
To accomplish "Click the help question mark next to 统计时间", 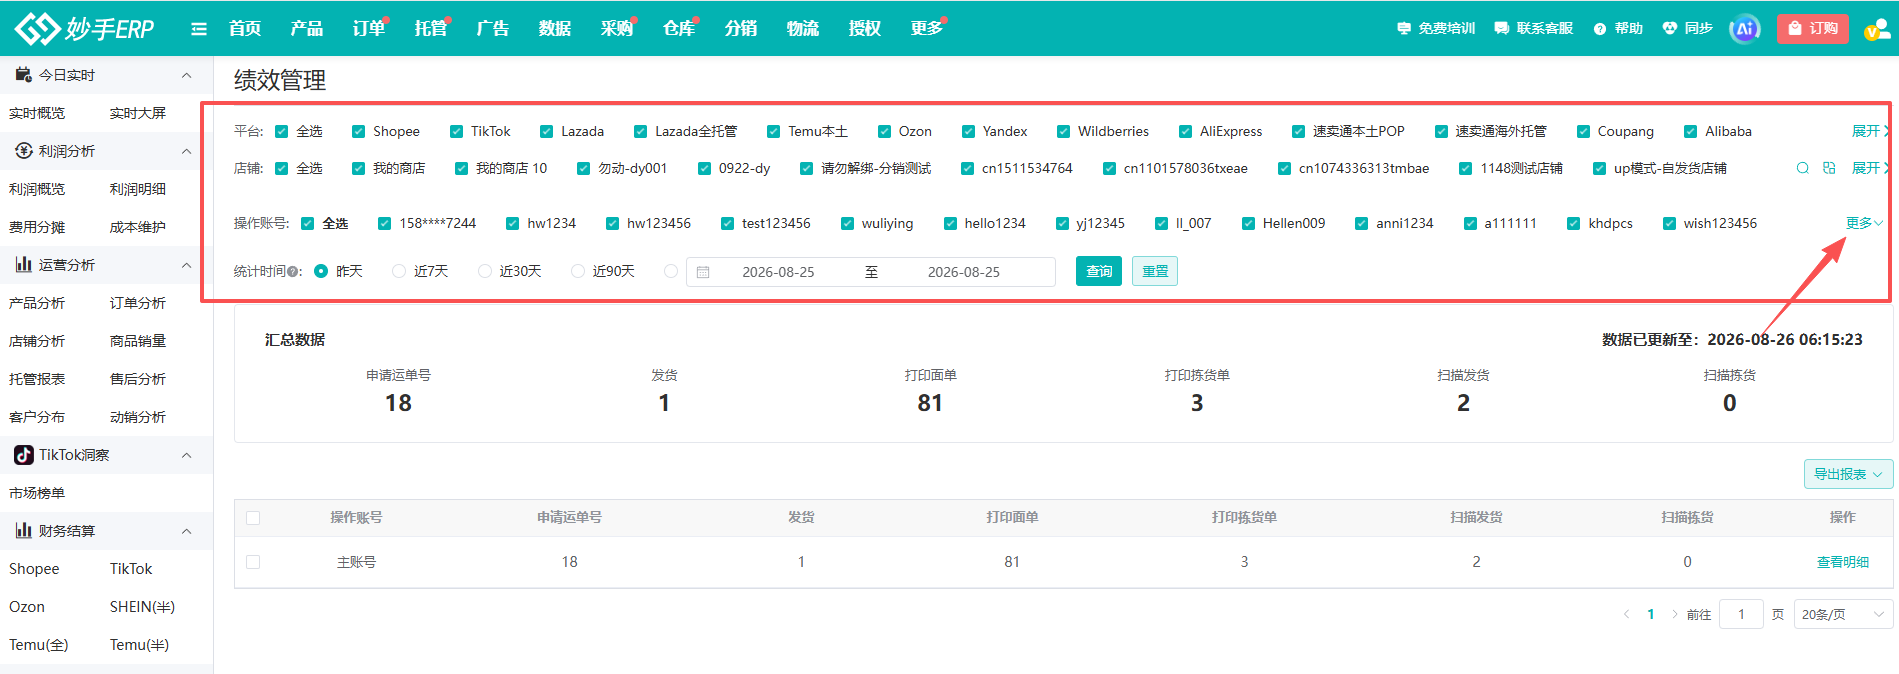I will (x=292, y=272).
